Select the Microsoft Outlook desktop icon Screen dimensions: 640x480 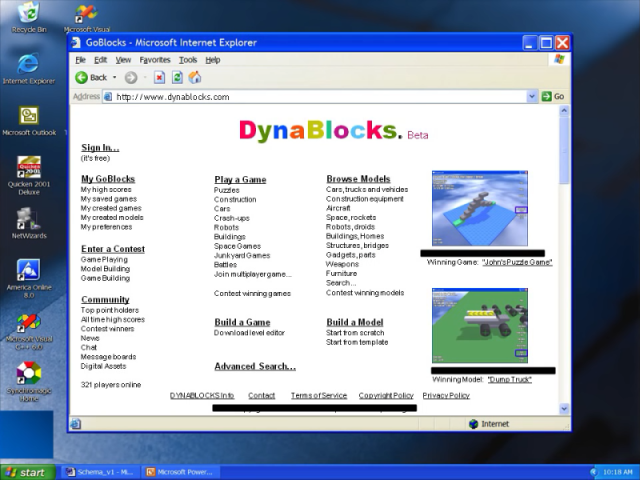point(29,121)
